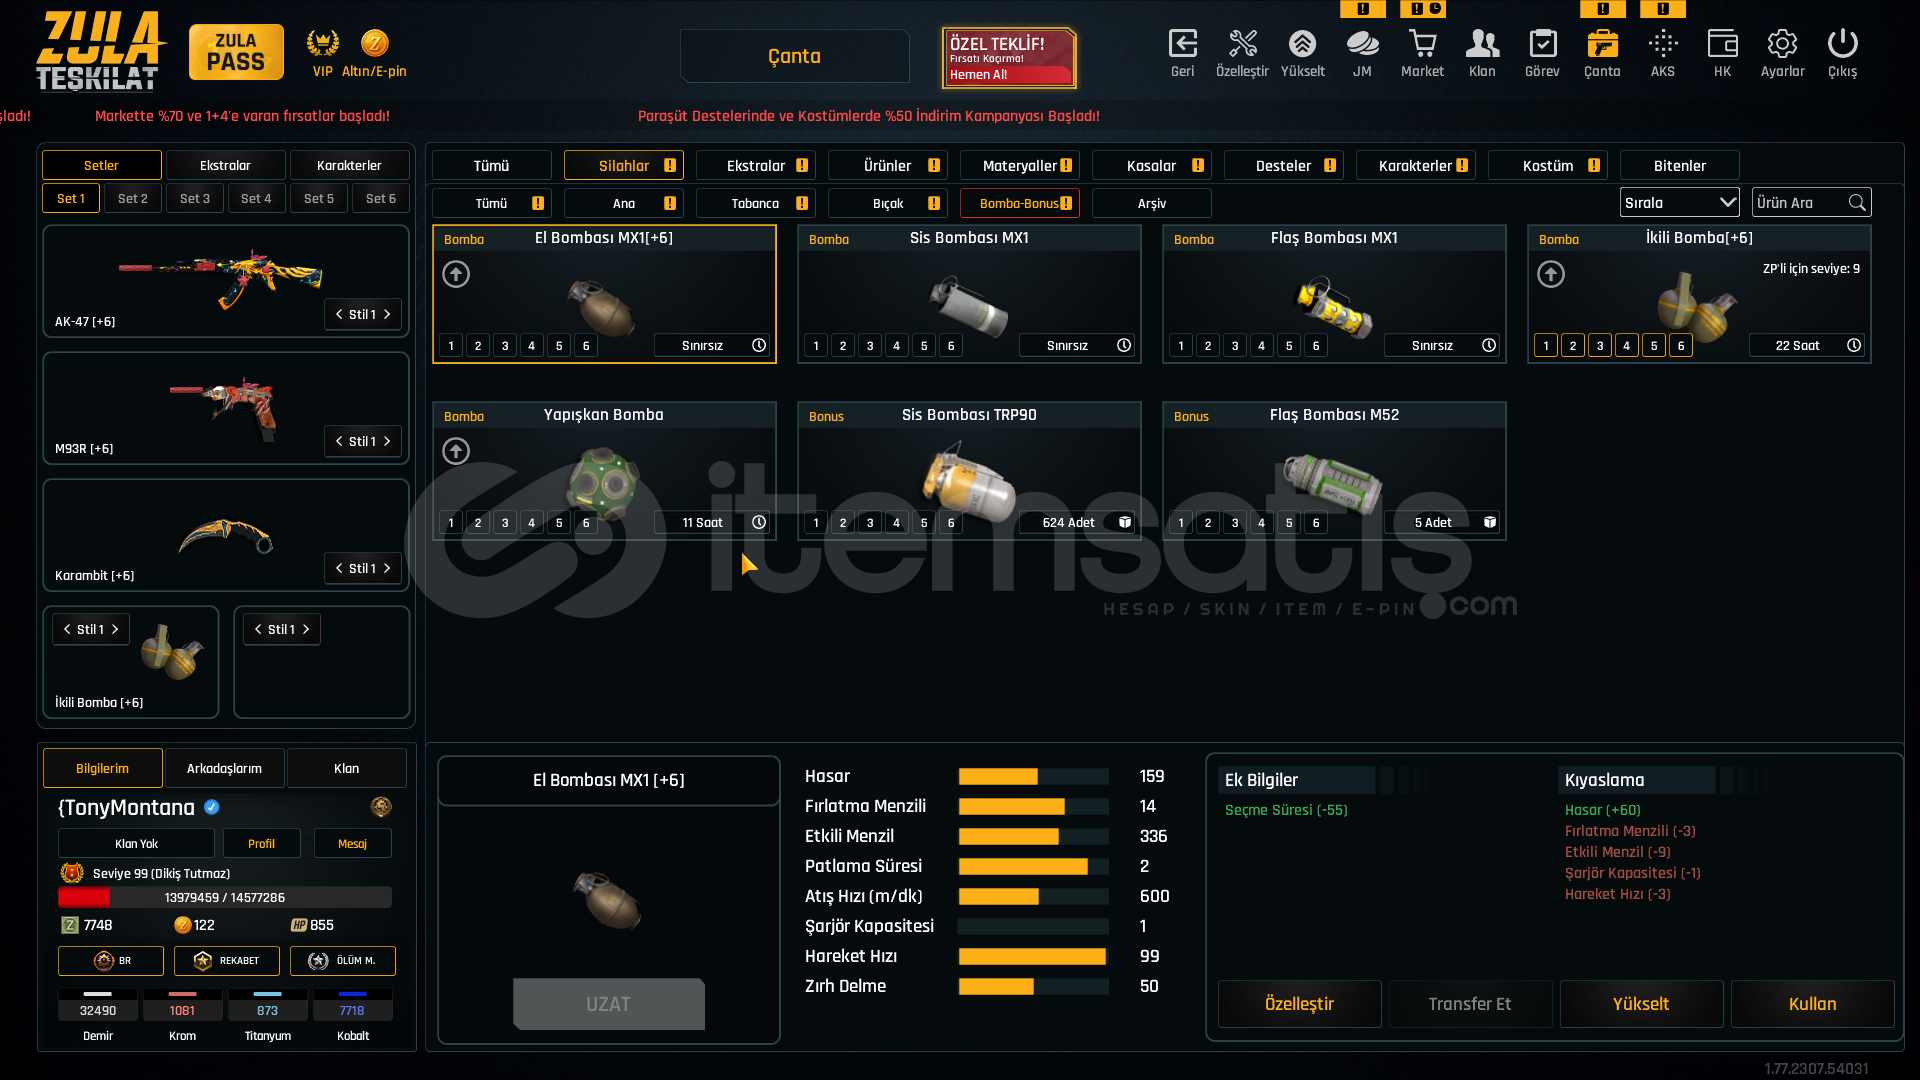Image resolution: width=1920 pixels, height=1080 pixels.
Task: Click clock icon on İkili Bomba 22 Saat
Action: point(1854,345)
